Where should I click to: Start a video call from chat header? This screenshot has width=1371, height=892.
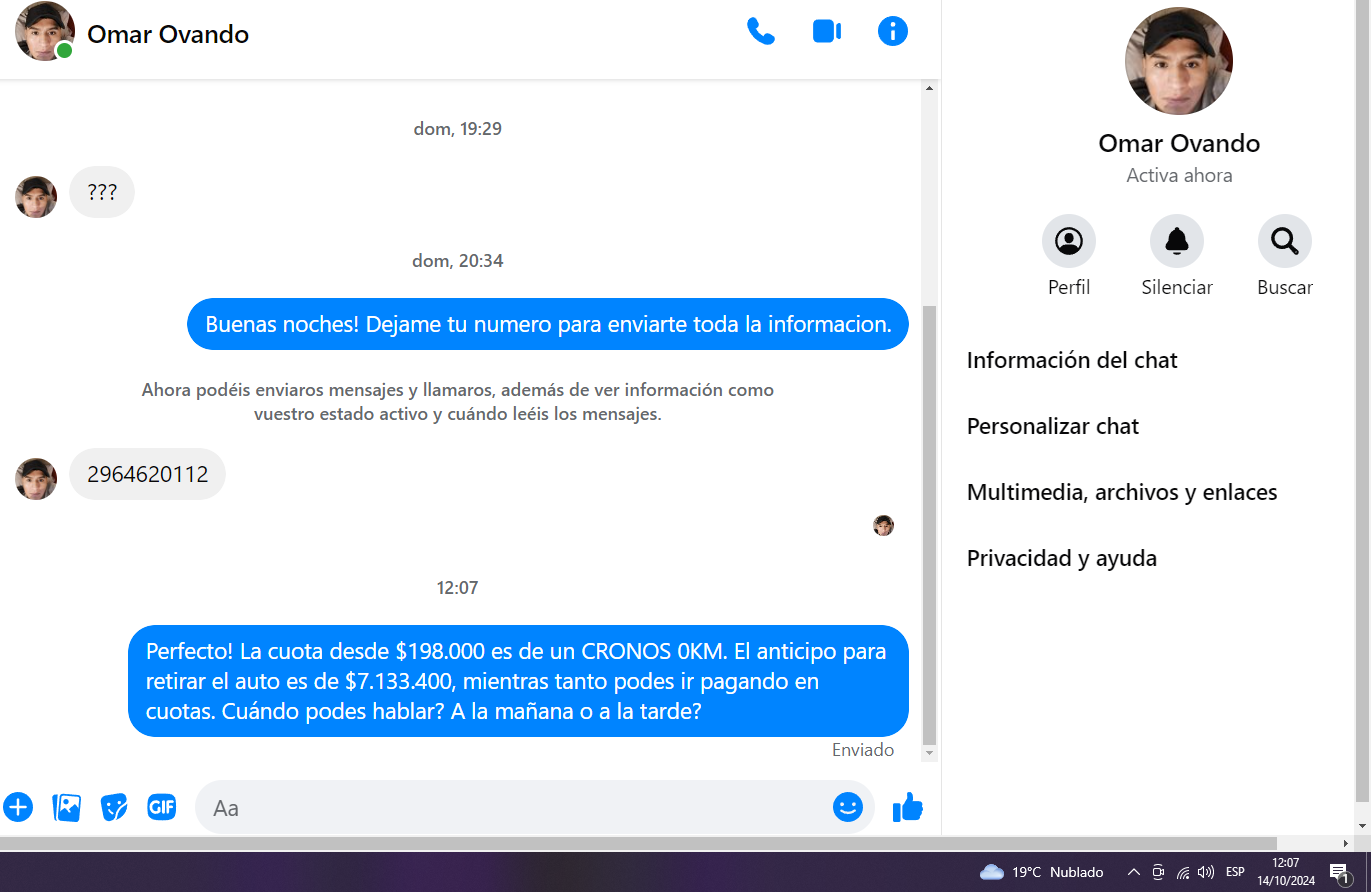tap(826, 32)
